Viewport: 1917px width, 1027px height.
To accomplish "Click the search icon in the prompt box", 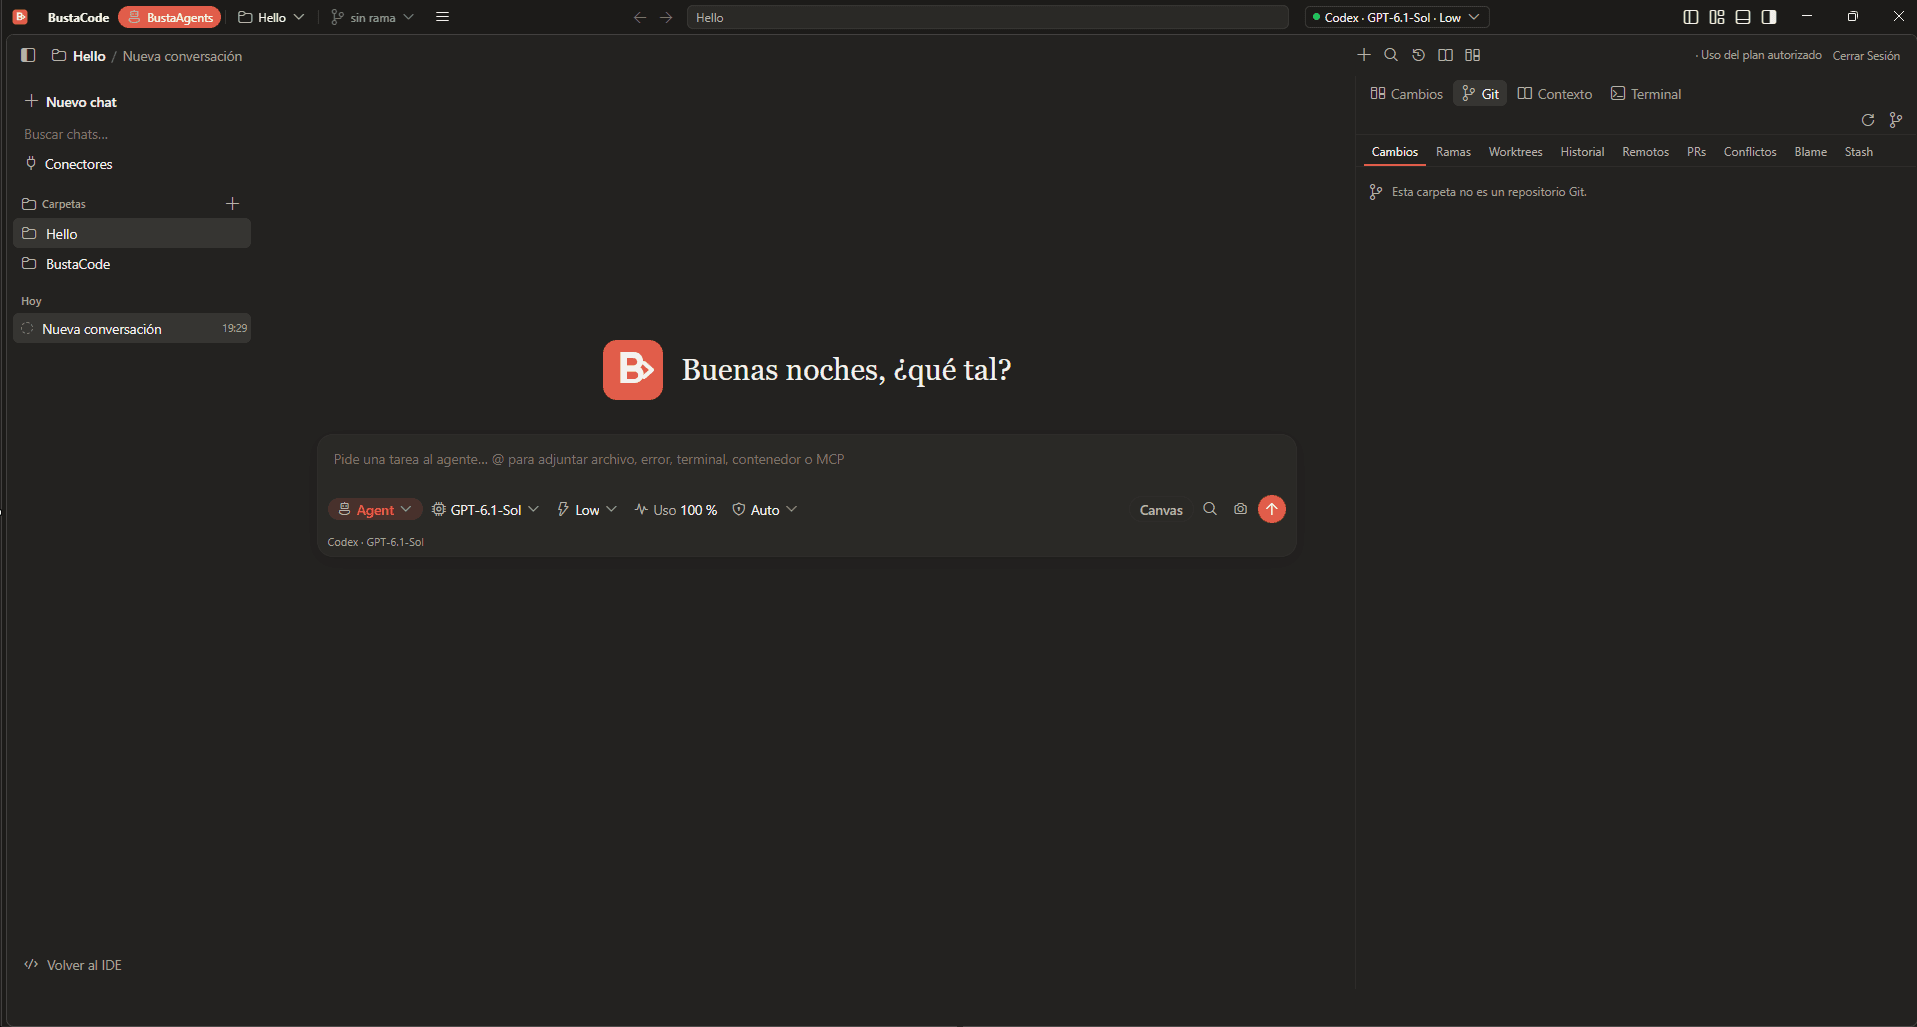I will pos(1210,509).
